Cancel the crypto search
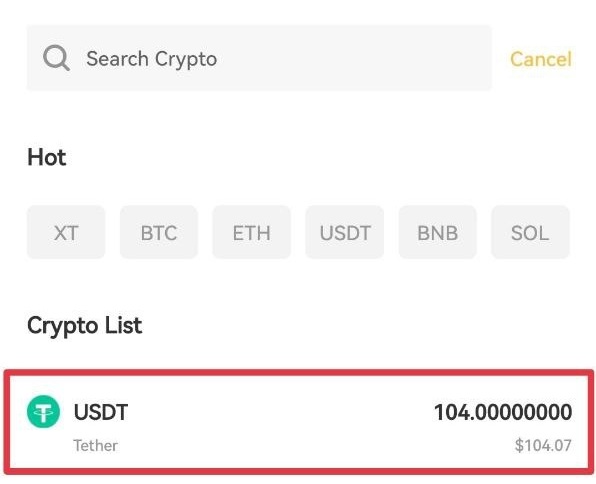 point(541,59)
